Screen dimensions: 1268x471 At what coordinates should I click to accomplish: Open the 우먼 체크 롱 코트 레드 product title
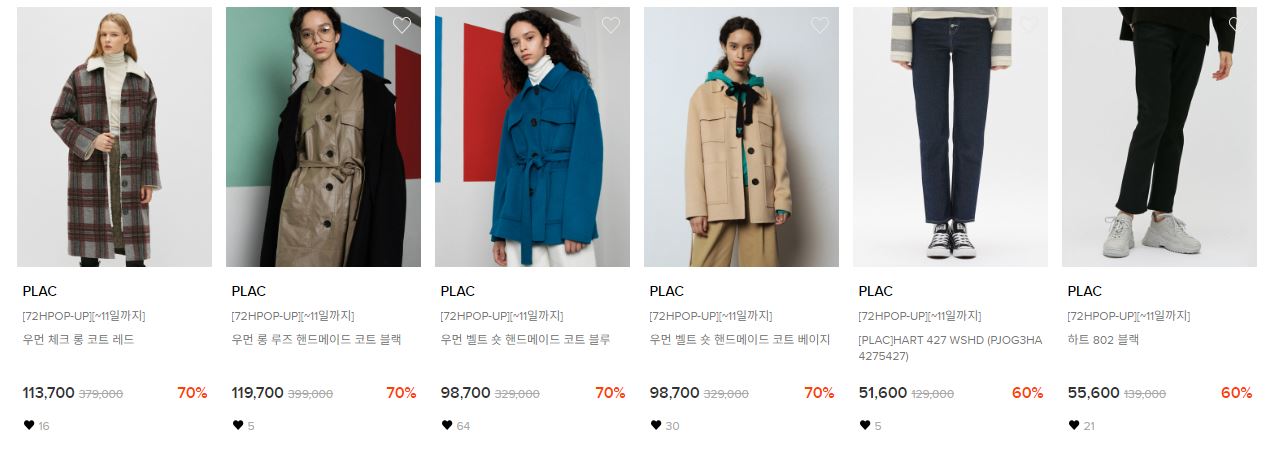pos(78,340)
